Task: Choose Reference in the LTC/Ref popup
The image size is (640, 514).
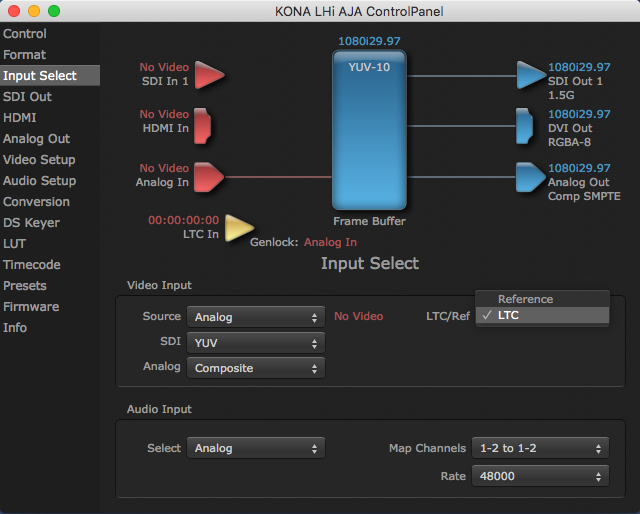Action: coord(542,299)
